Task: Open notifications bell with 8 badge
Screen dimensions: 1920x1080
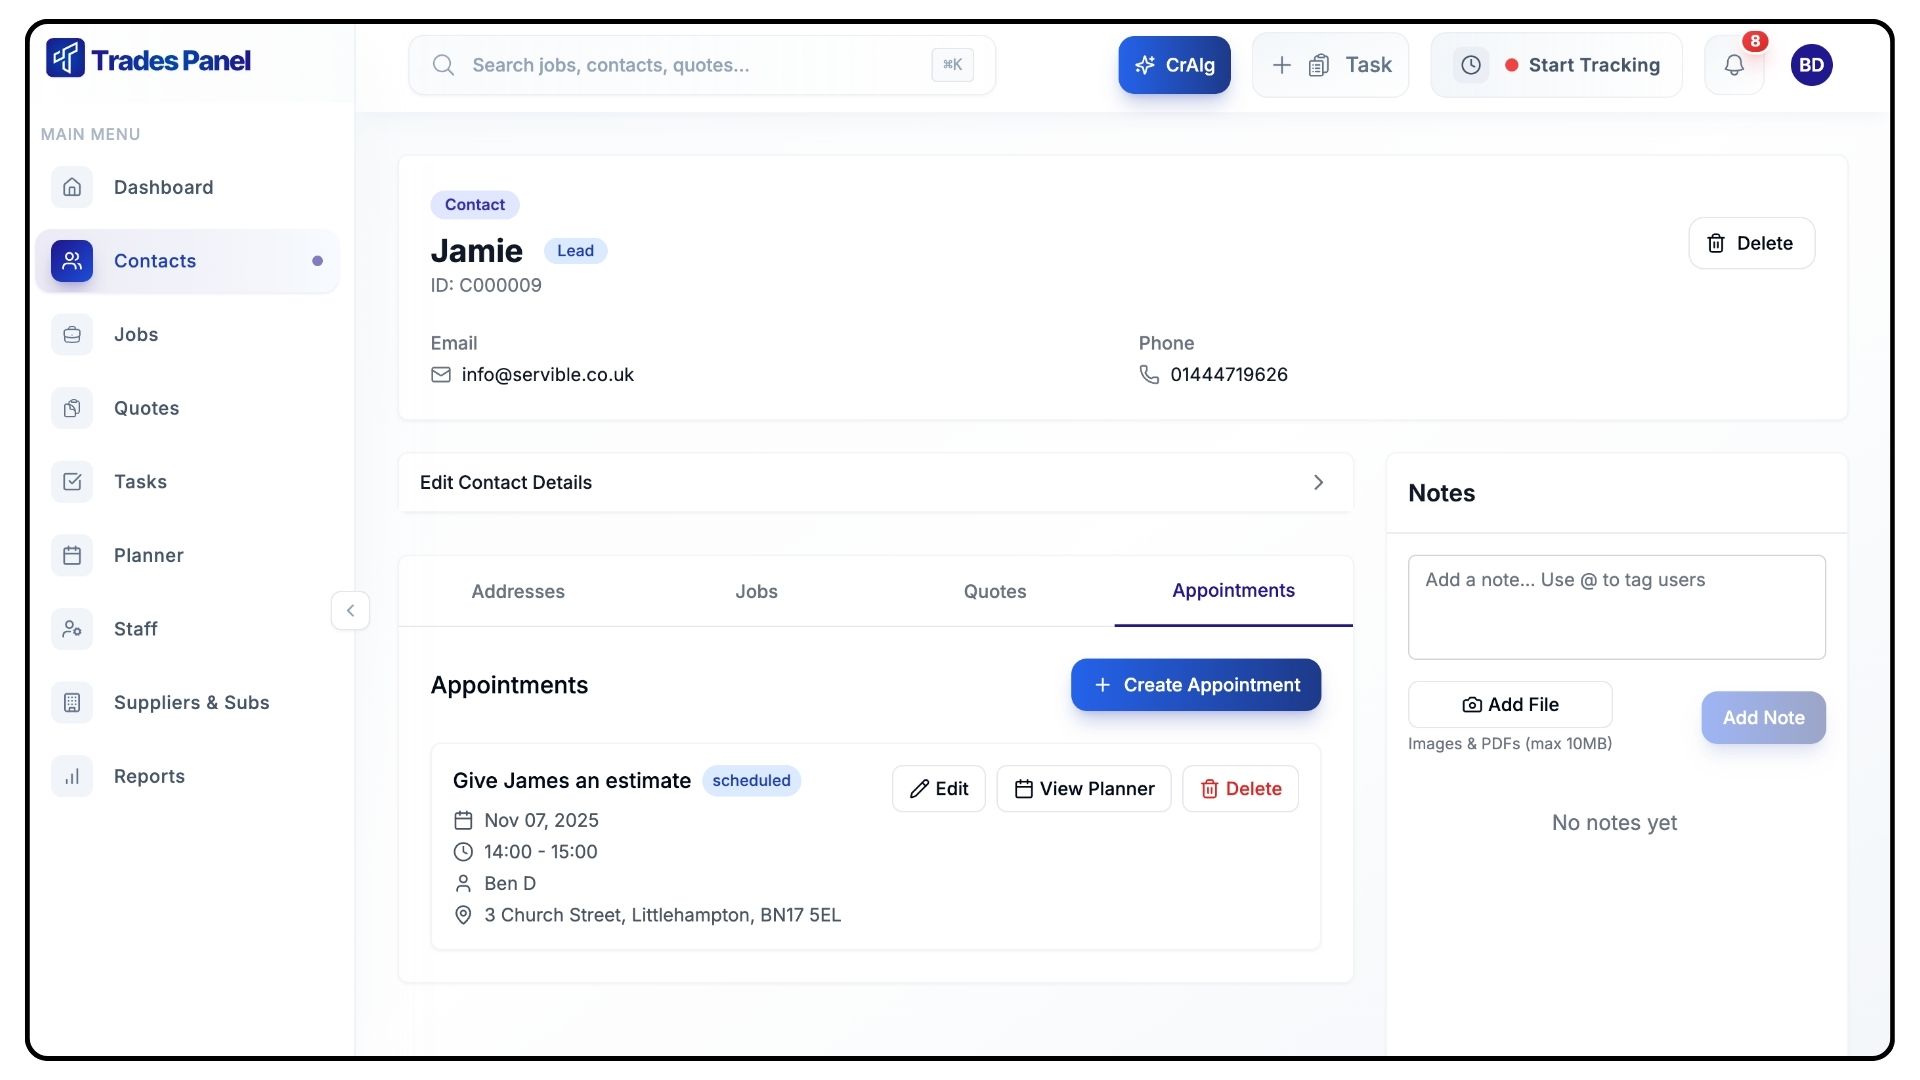Action: click(1734, 65)
